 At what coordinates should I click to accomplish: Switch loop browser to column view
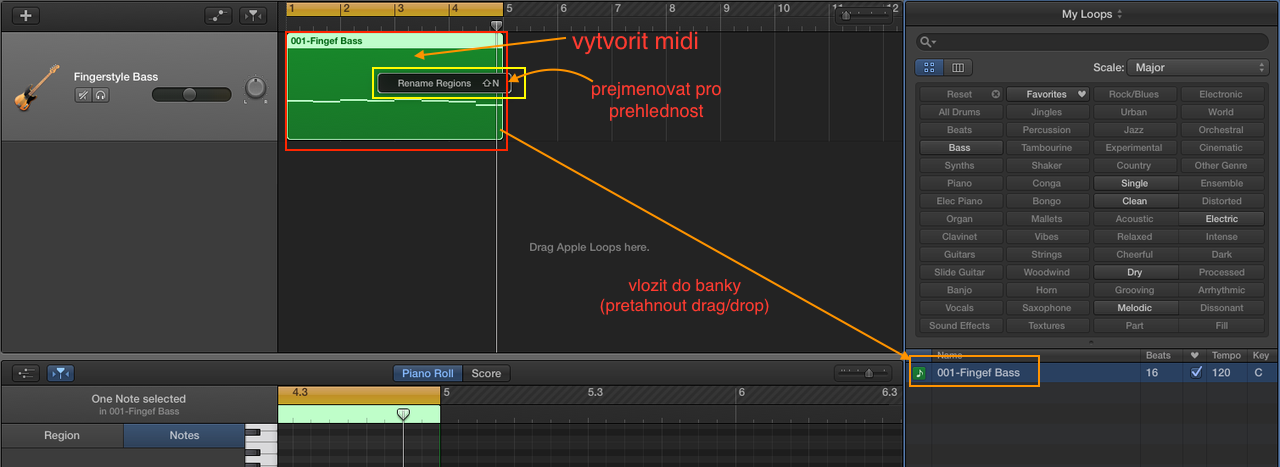[x=958, y=67]
